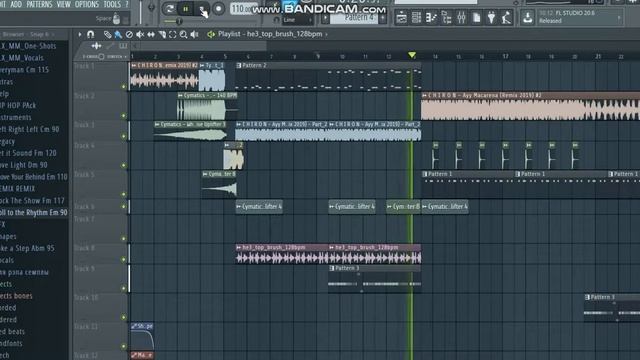Mute Track 10 via its green dot
Viewport: 640px width, 360px height.
(x=124, y=317)
